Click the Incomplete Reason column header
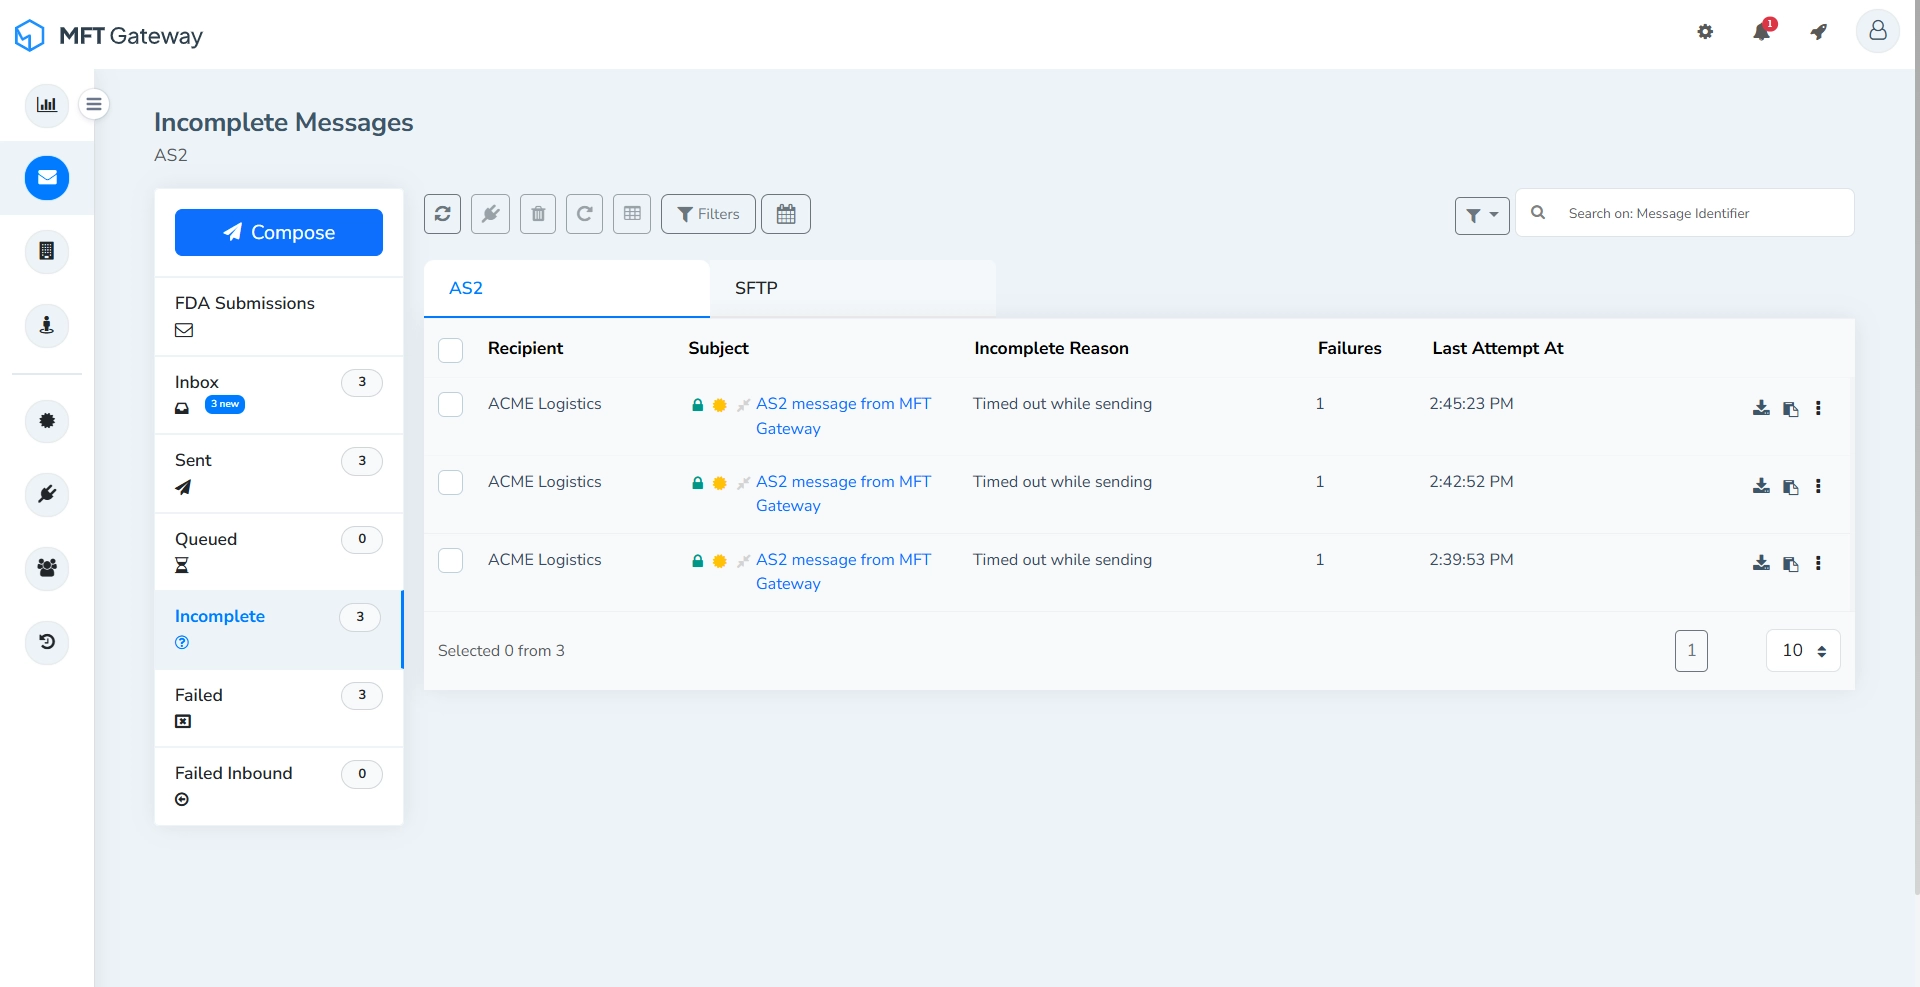Viewport: 1920px width, 987px height. [x=1051, y=348]
